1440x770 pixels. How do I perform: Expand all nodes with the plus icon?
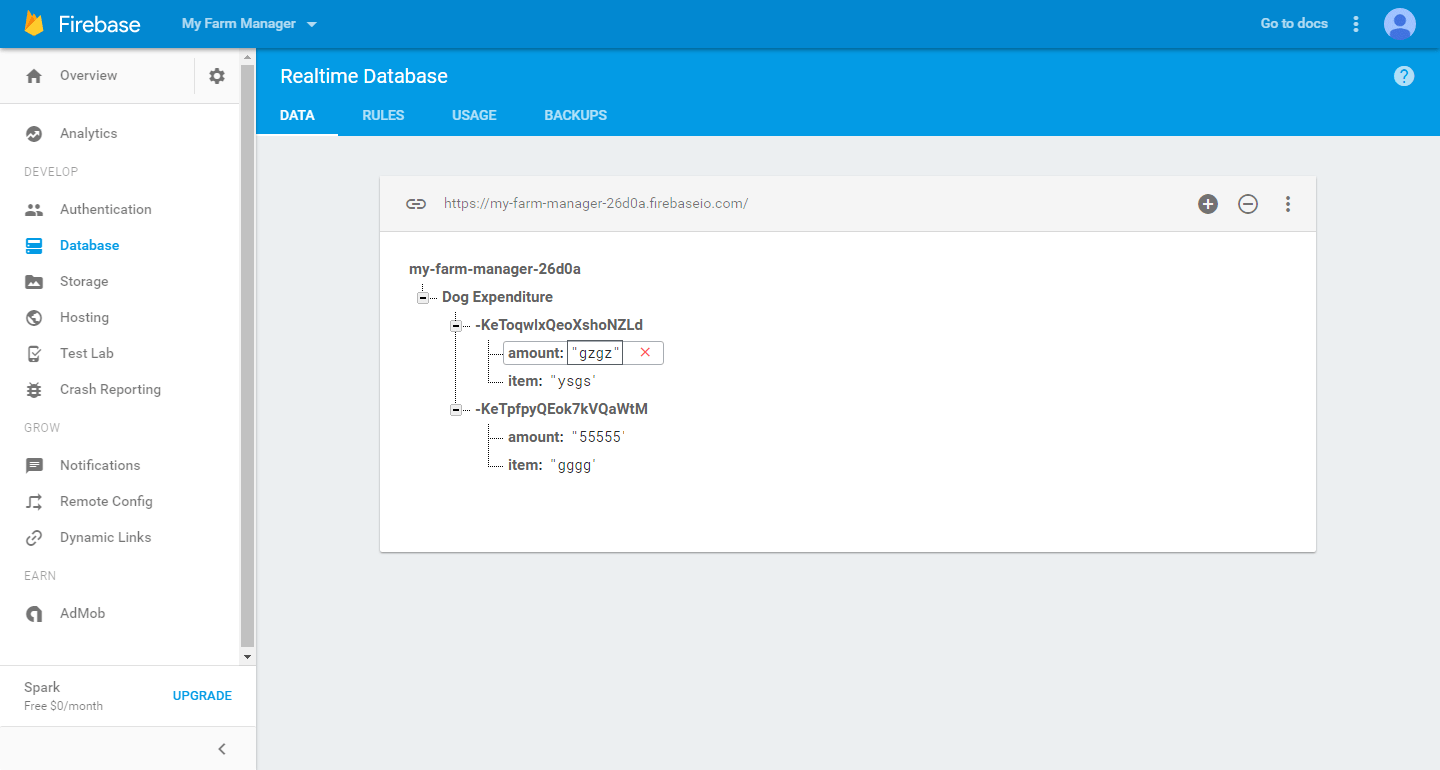coord(1208,204)
